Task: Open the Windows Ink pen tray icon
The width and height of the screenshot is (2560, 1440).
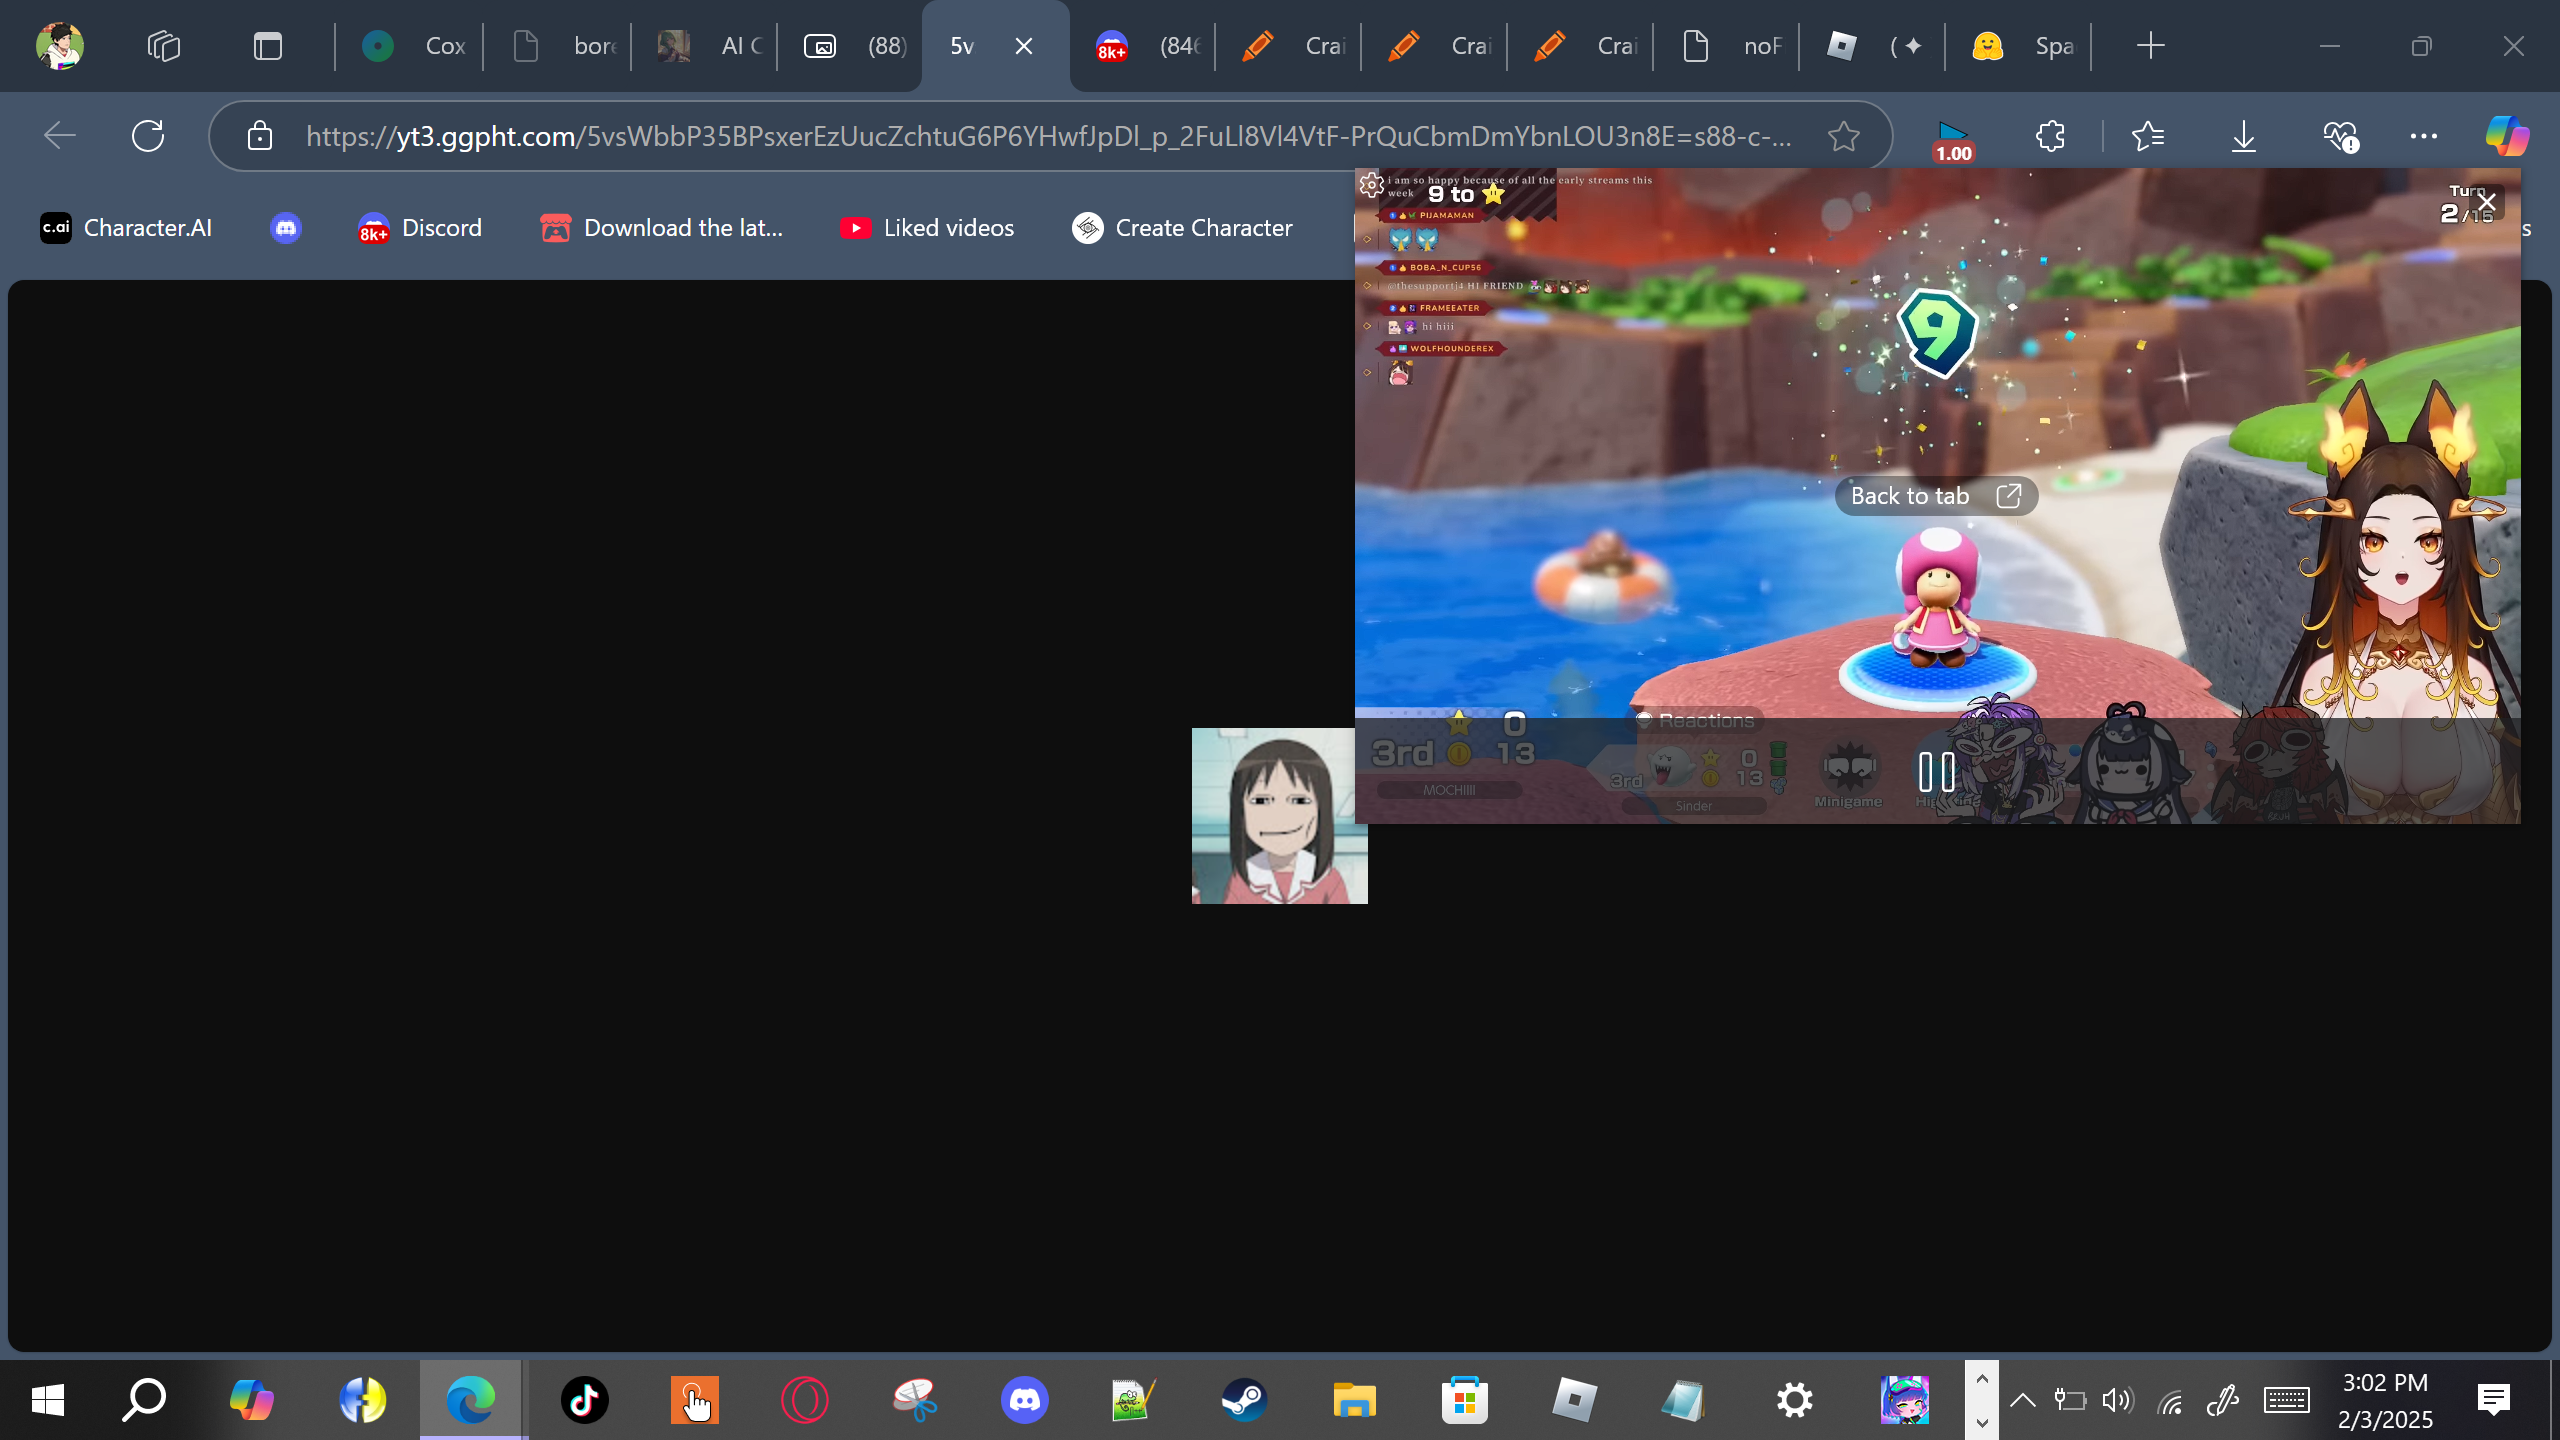Action: 2221,1402
